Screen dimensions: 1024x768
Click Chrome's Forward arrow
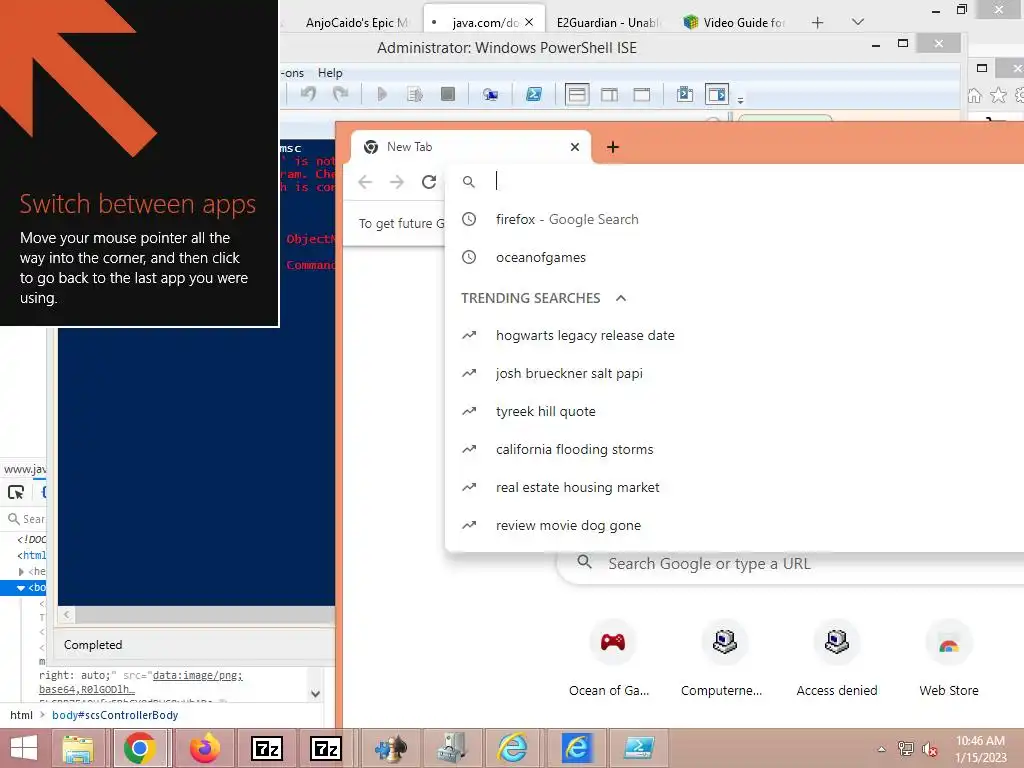tap(396, 182)
